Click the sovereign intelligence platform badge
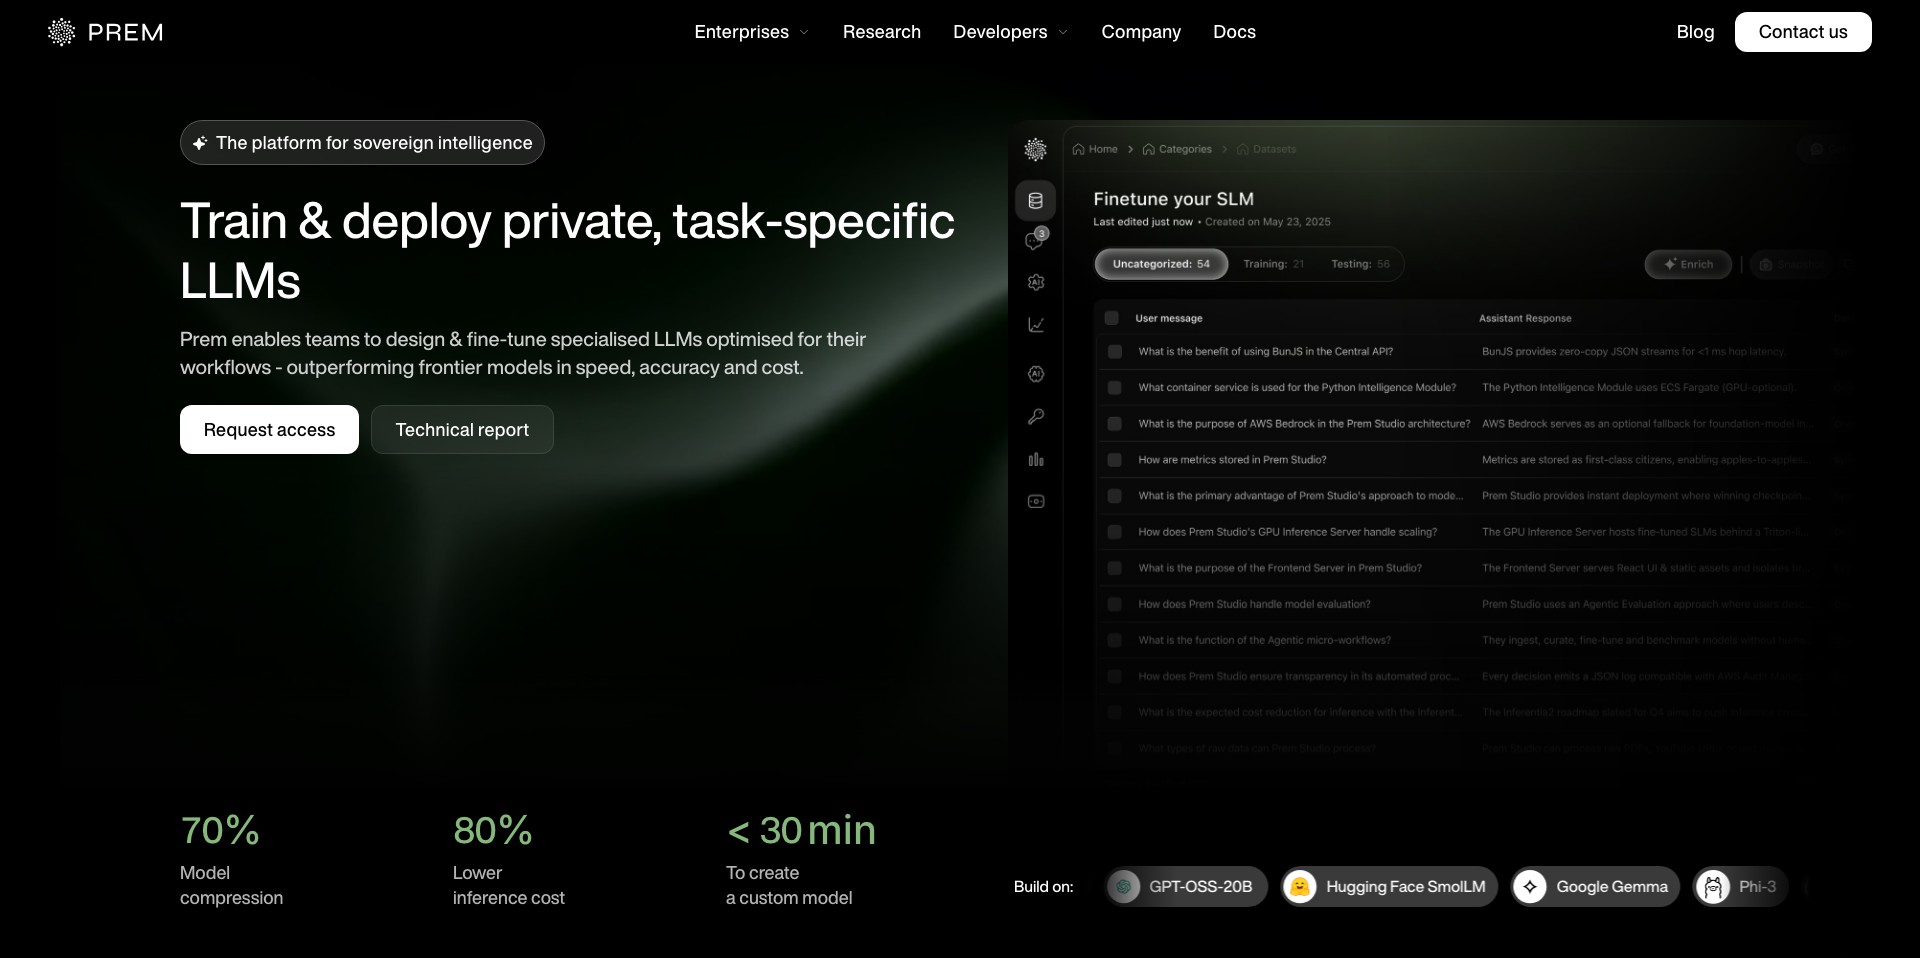 pyautogui.click(x=362, y=143)
